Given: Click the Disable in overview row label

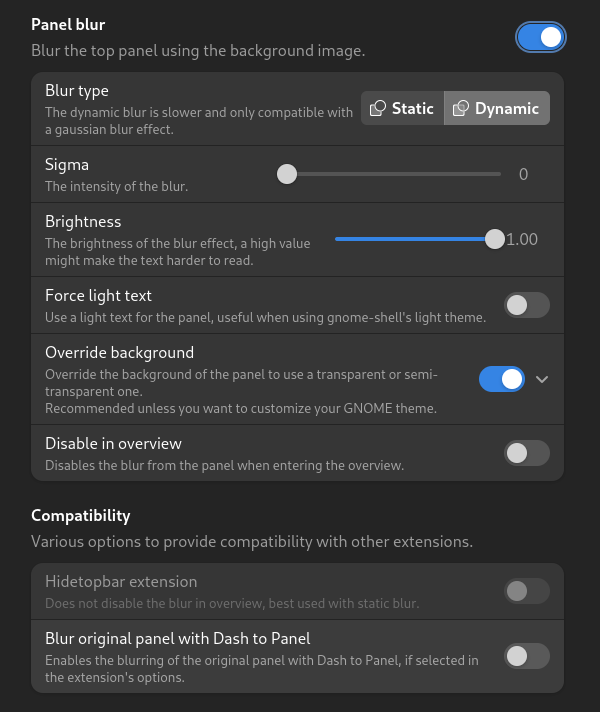Looking at the screenshot, I should pos(114,444).
